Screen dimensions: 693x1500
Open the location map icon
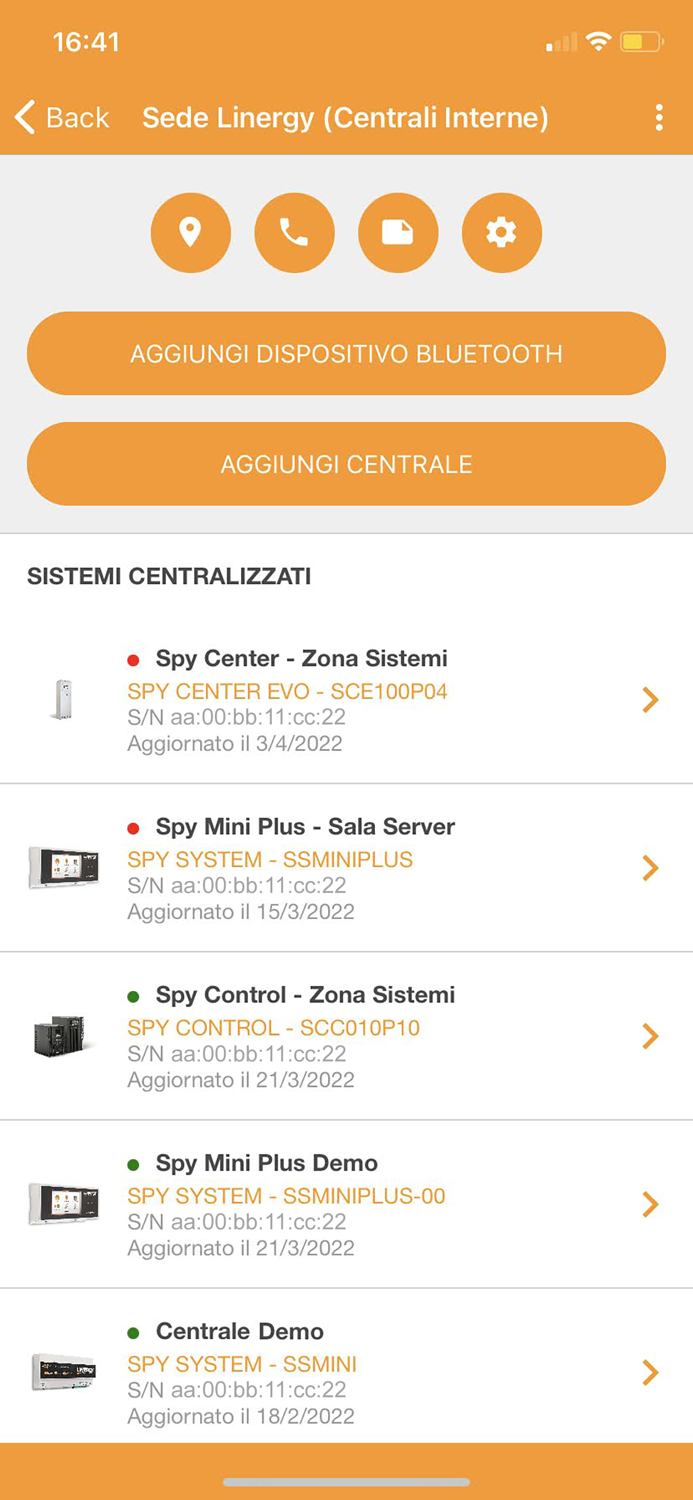click(x=191, y=232)
